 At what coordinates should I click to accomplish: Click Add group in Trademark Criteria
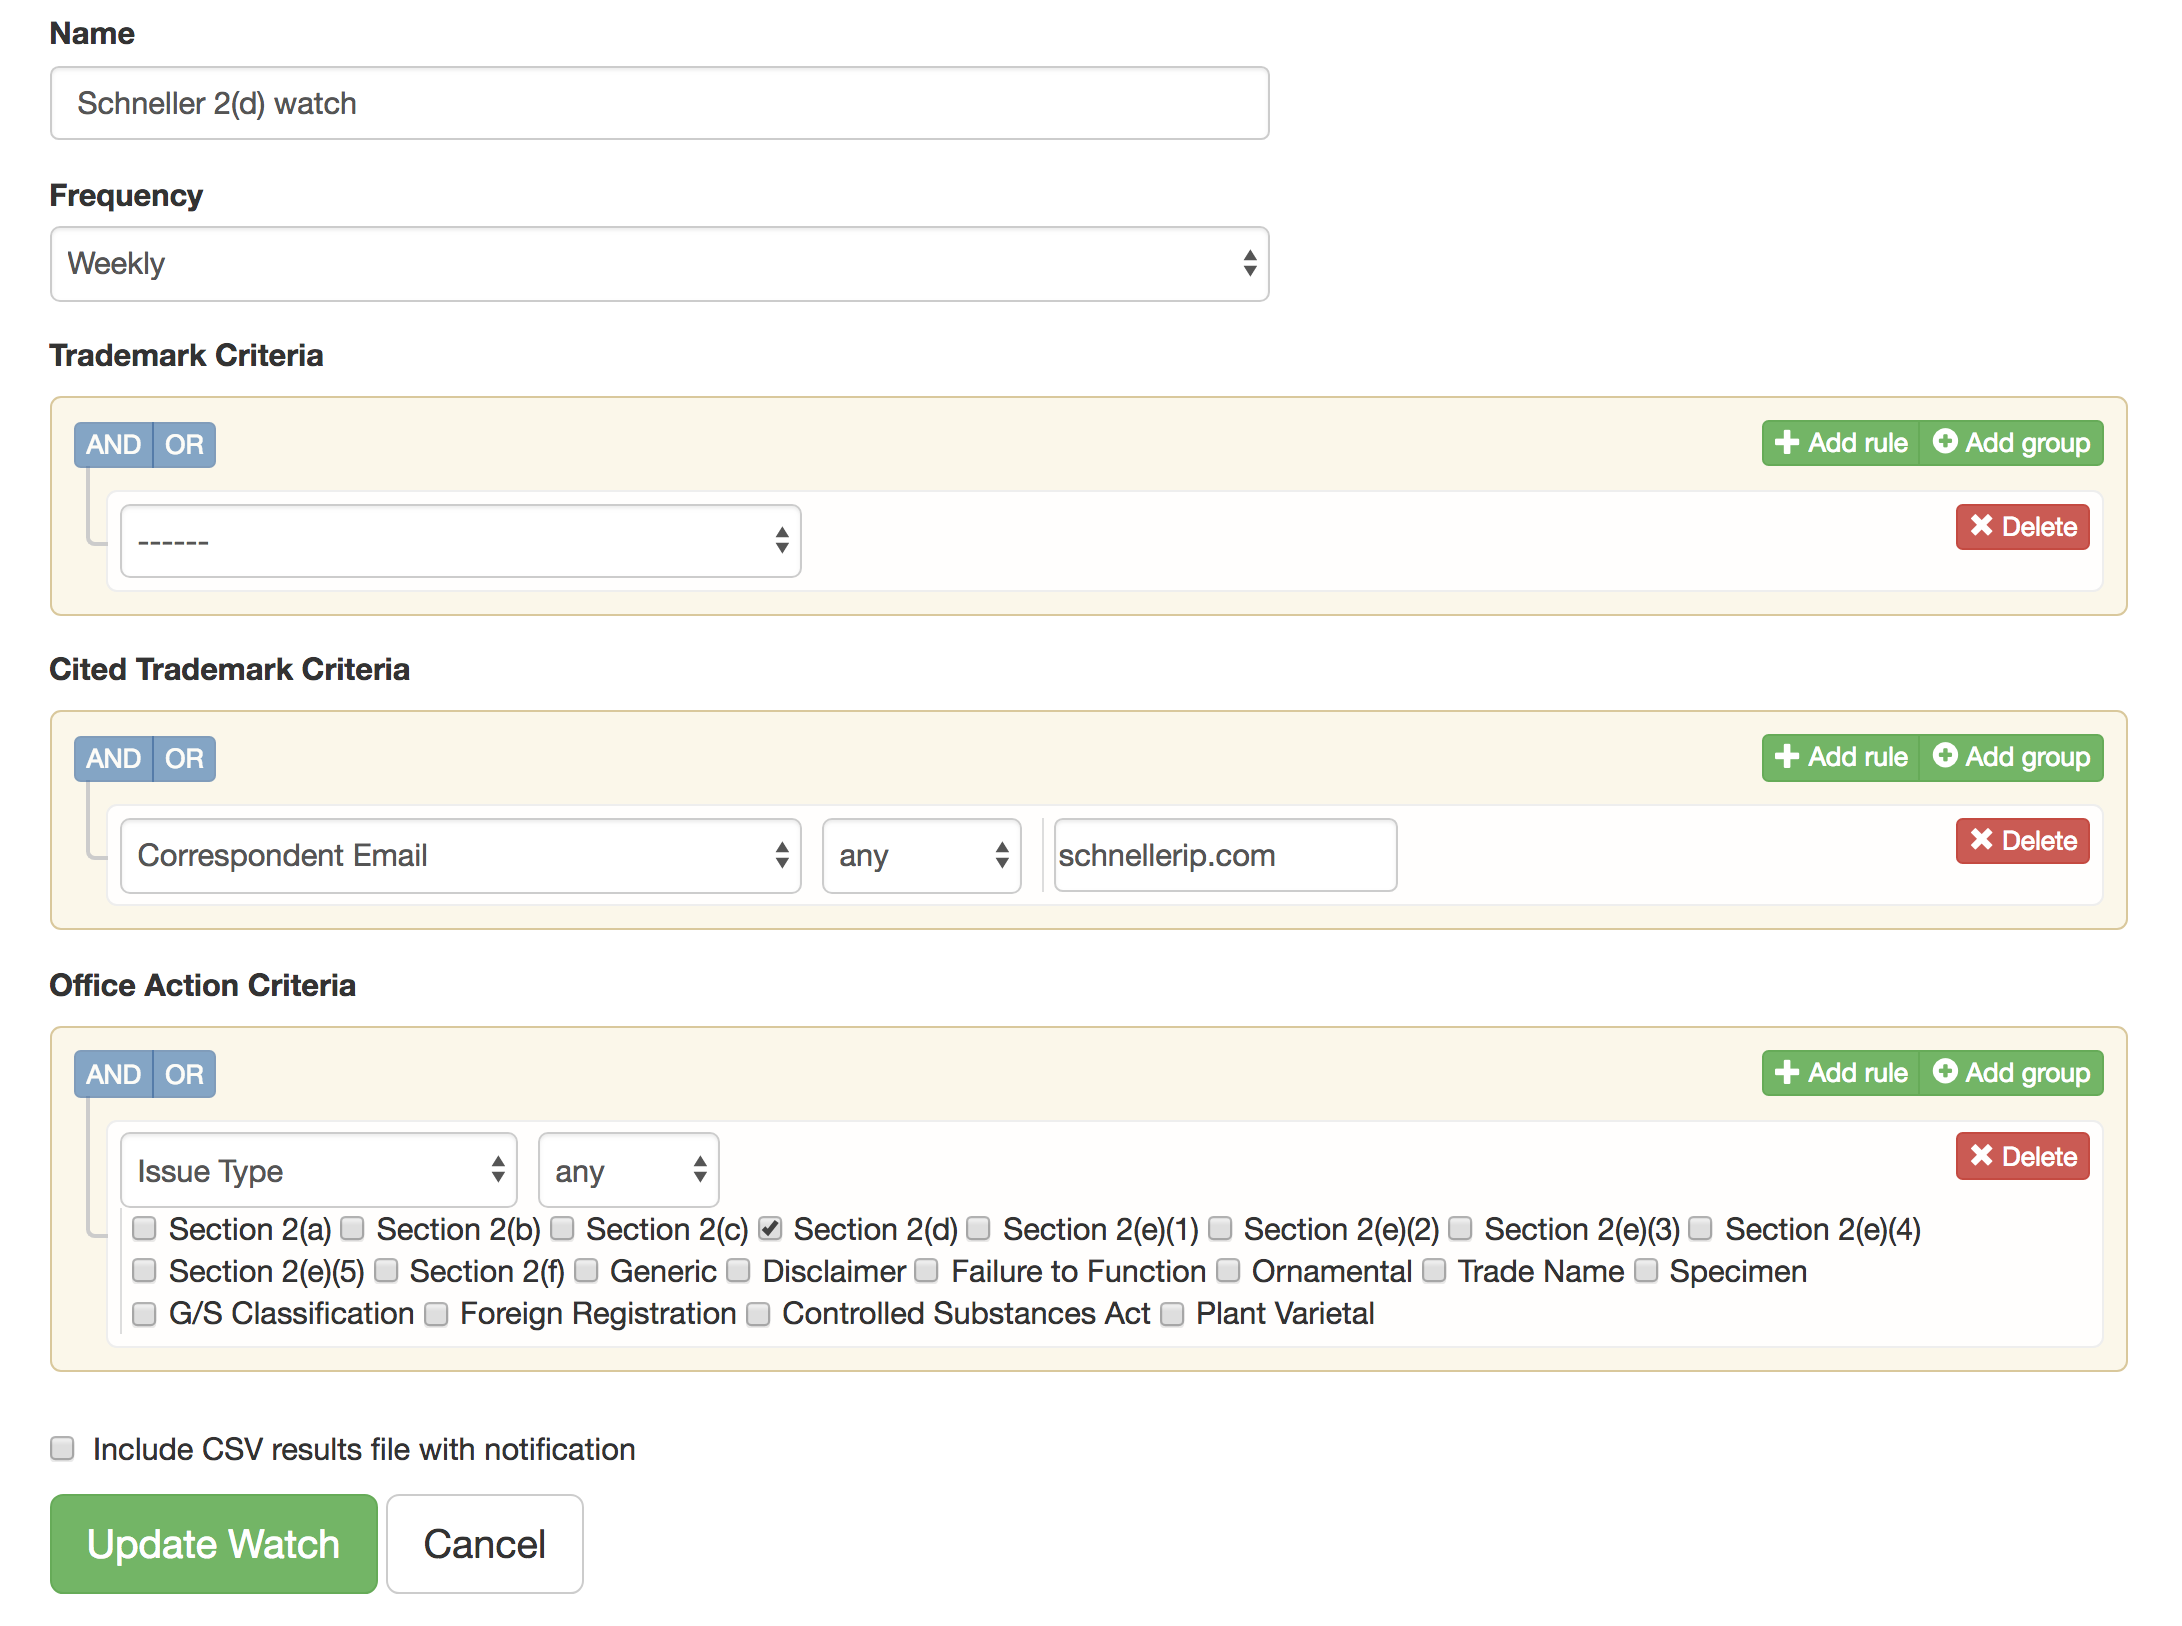coord(2011,443)
